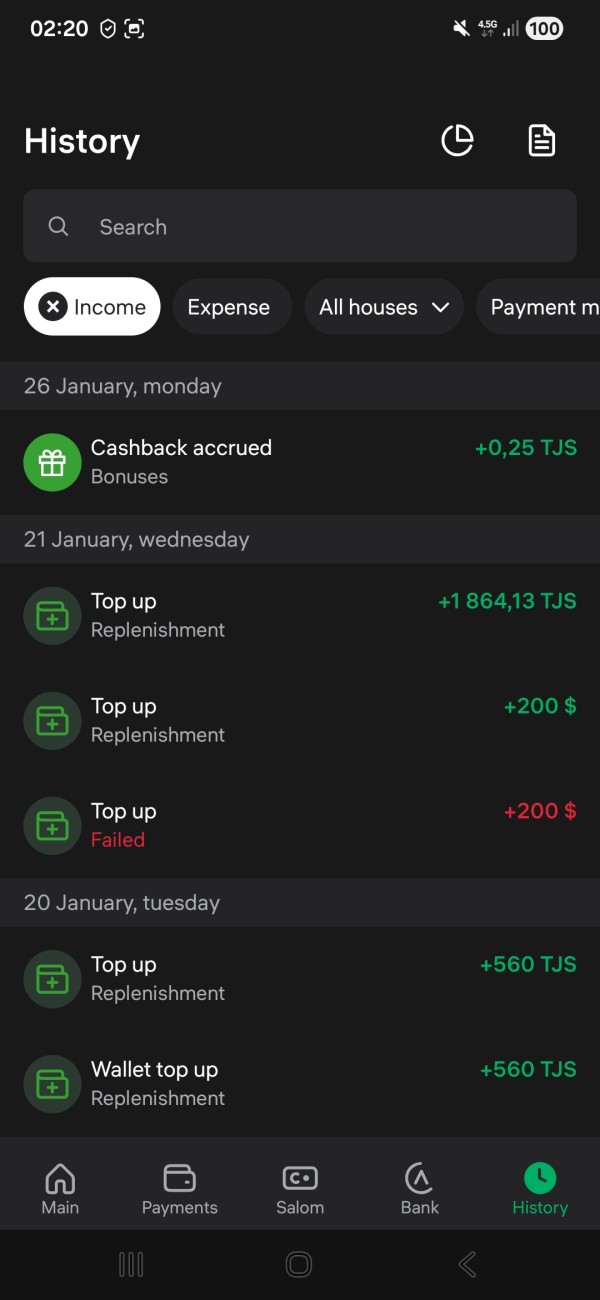Tap the Wallet top up replenishment icon
This screenshot has width=600, height=1300.
(x=52, y=1083)
